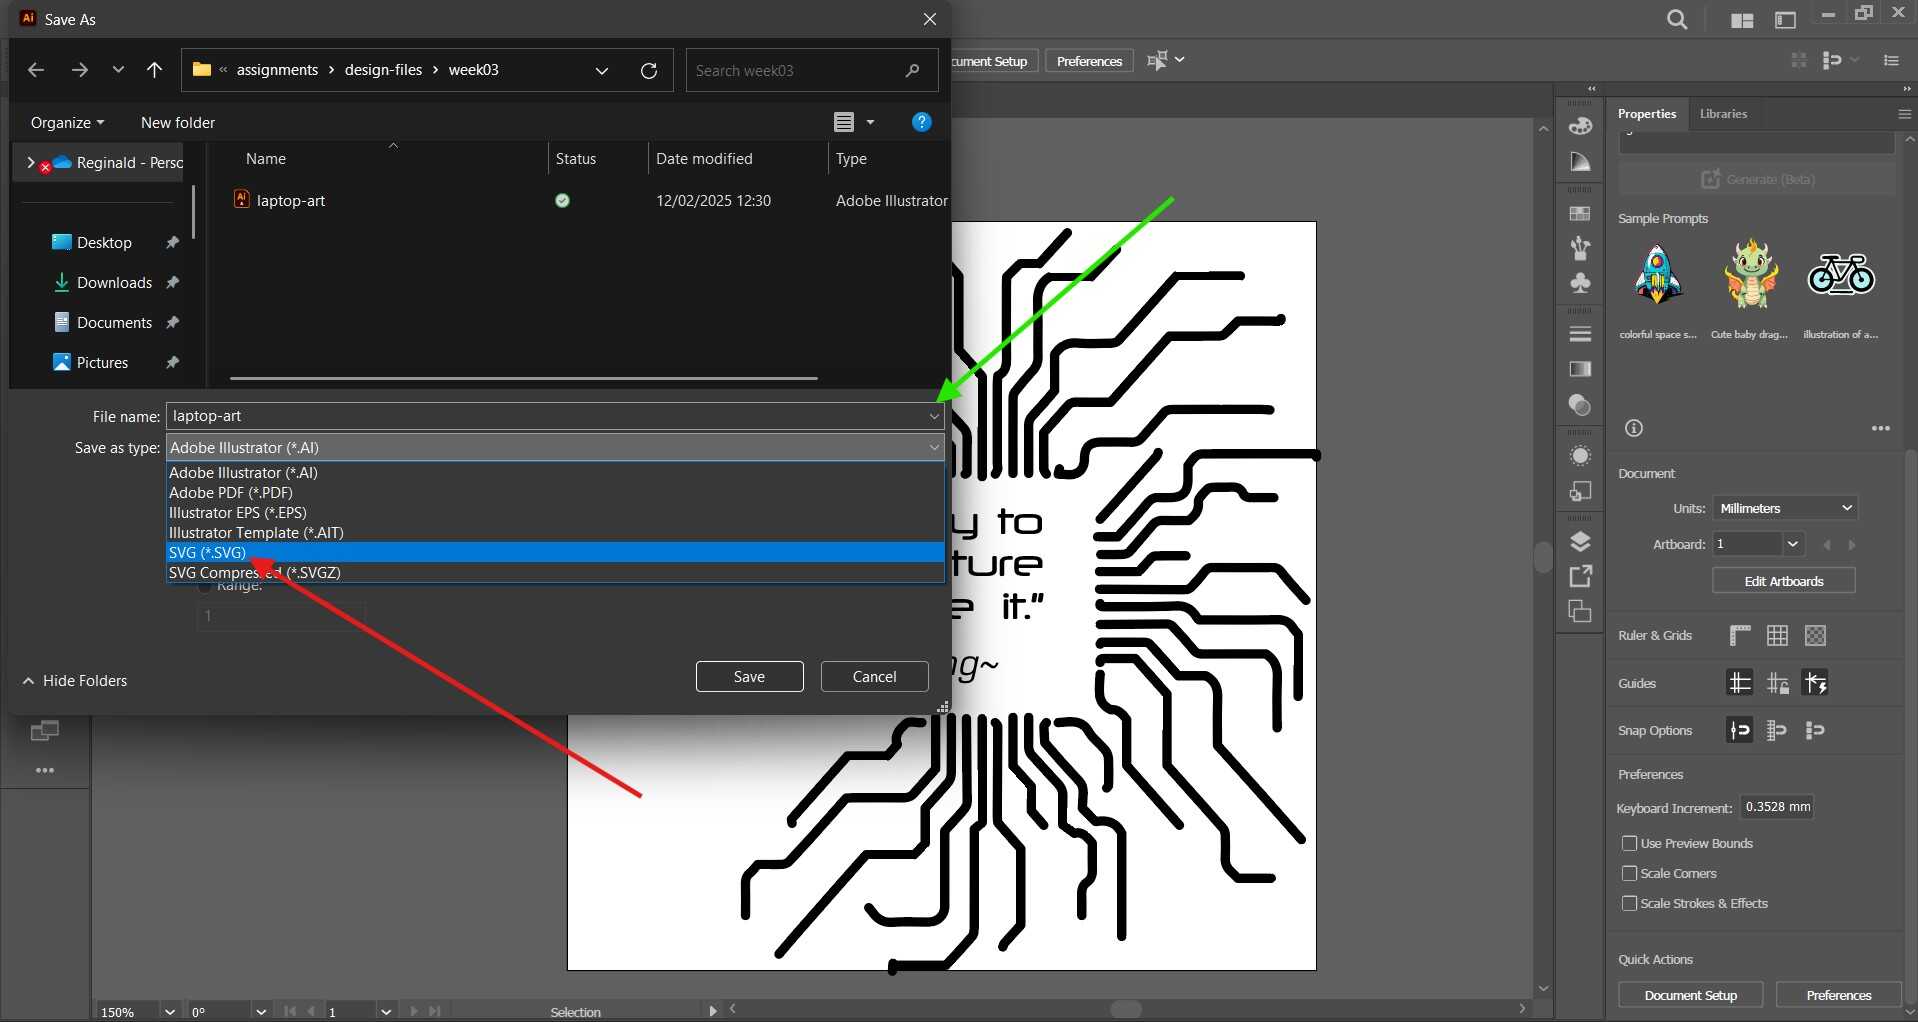Toggle Snap to Point option
This screenshot has width=1918, height=1022.
pyautogui.click(x=1740, y=730)
